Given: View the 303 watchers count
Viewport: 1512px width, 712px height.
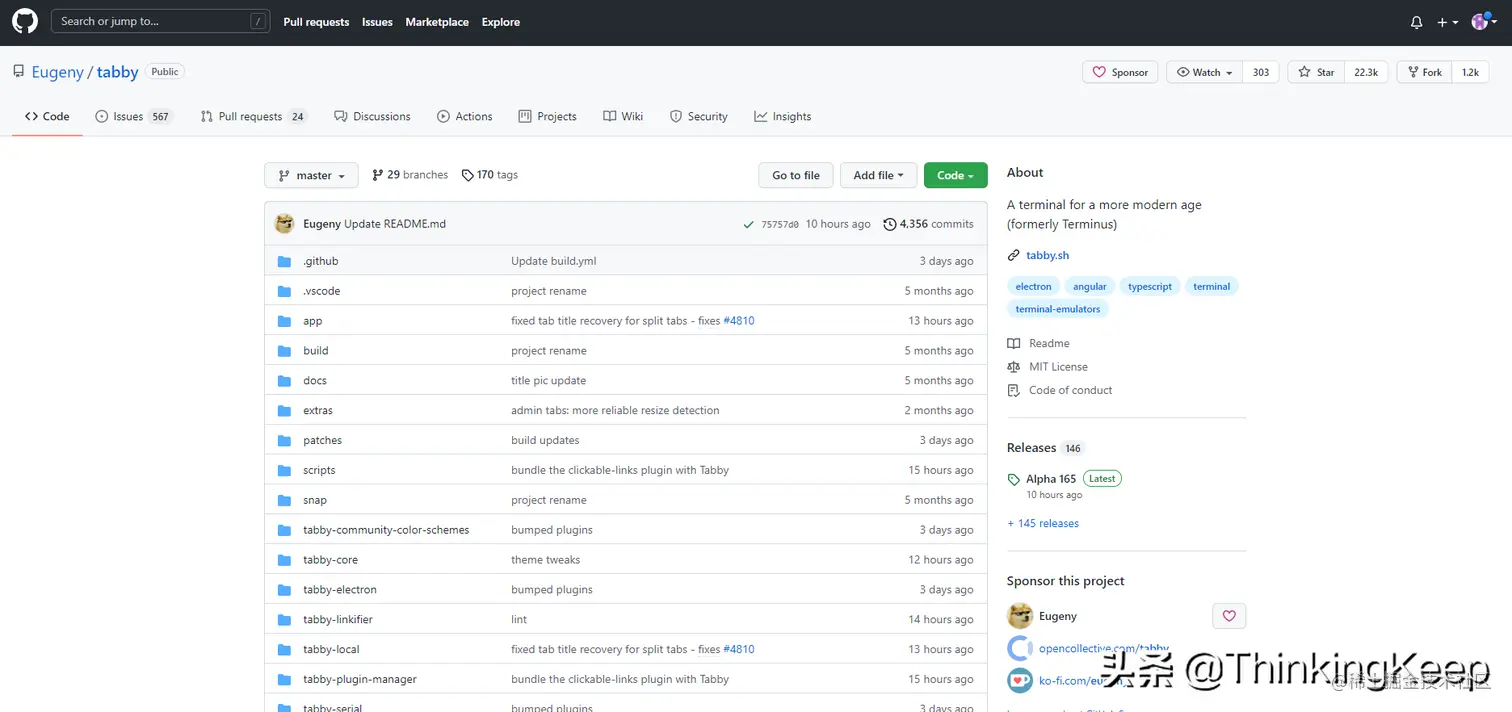Looking at the screenshot, I should 1261,72.
